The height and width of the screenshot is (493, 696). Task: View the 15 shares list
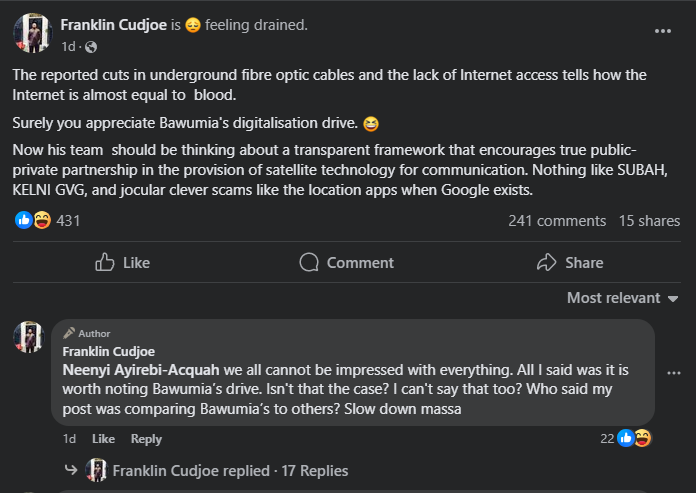click(x=649, y=221)
